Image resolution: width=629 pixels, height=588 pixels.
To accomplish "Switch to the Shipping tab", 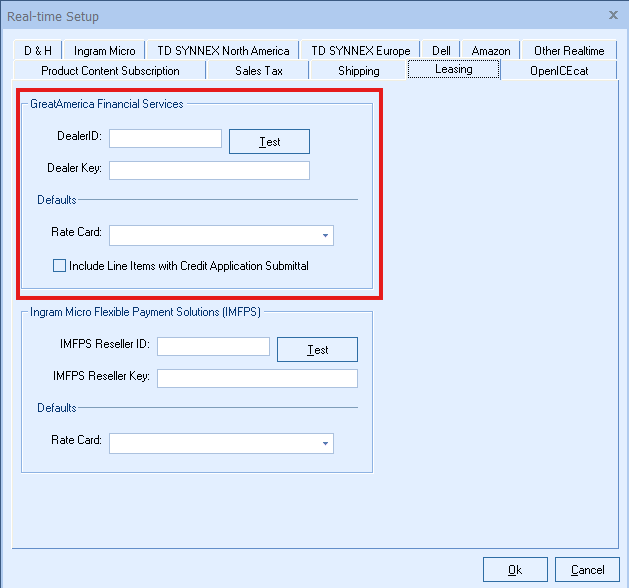I will pos(358,71).
